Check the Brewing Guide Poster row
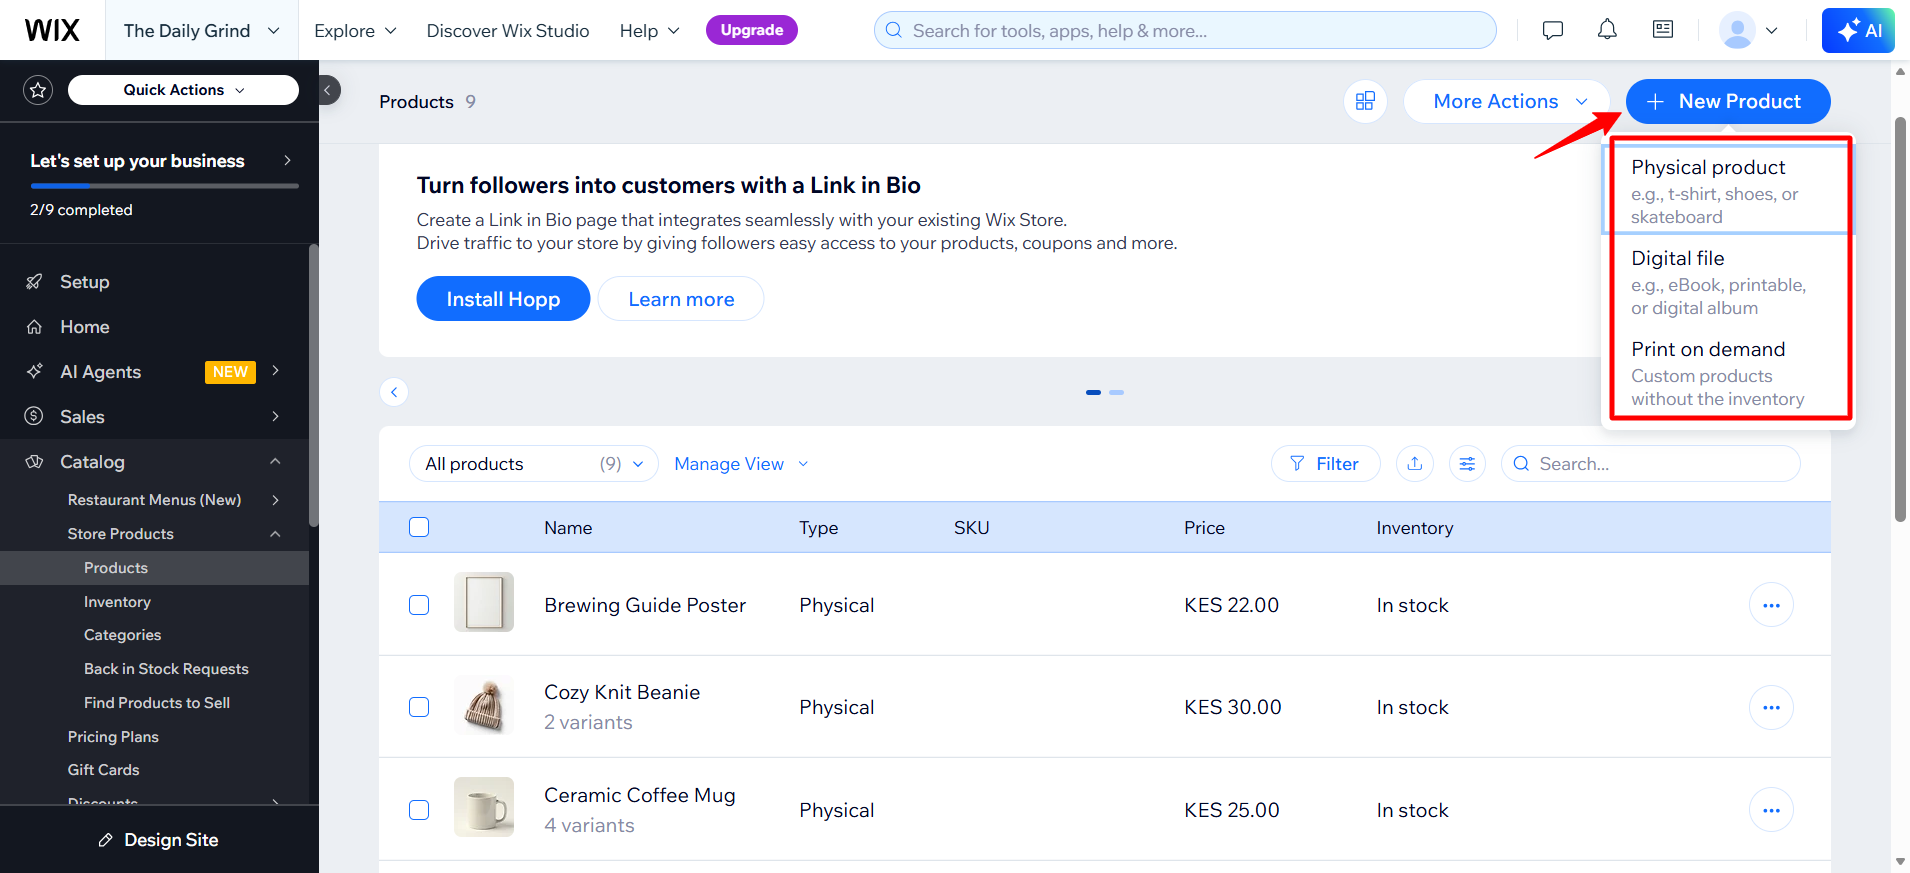 (419, 605)
